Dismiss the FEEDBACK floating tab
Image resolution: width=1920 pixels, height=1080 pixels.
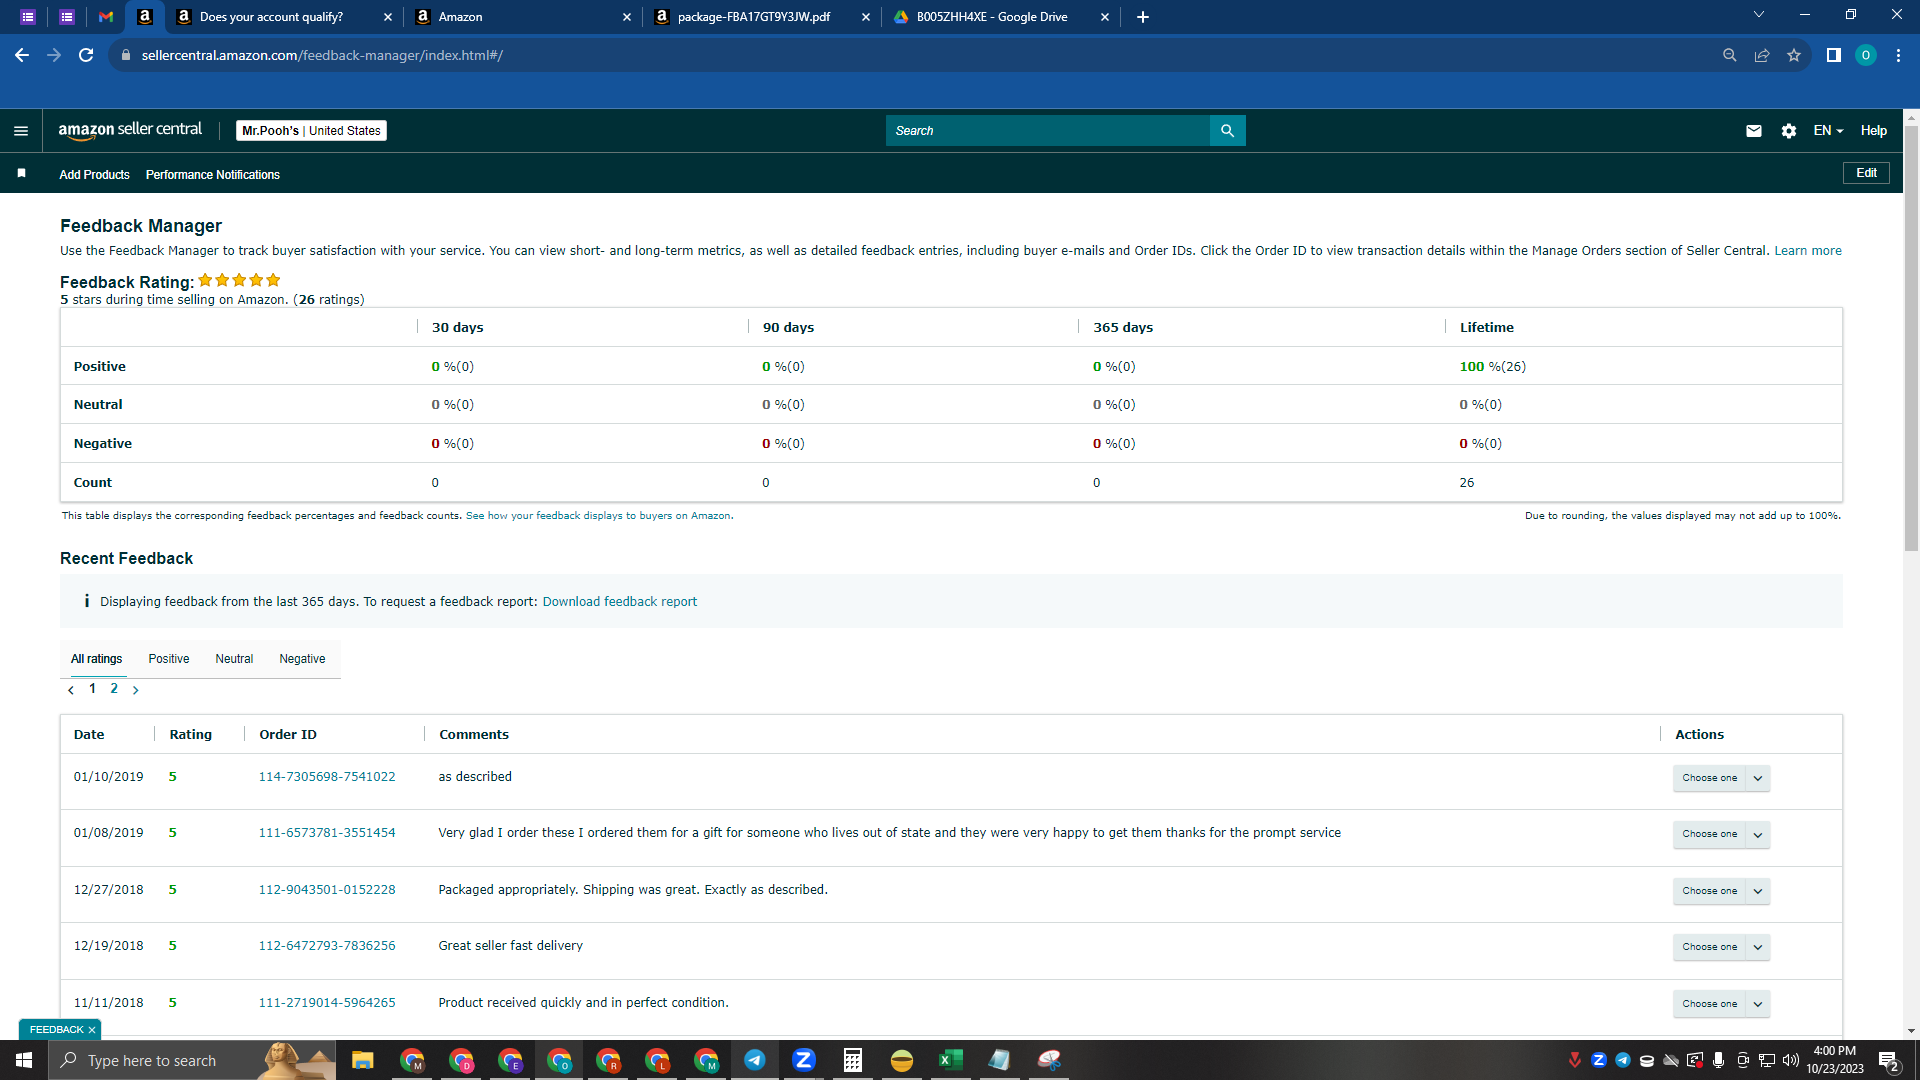point(92,1030)
